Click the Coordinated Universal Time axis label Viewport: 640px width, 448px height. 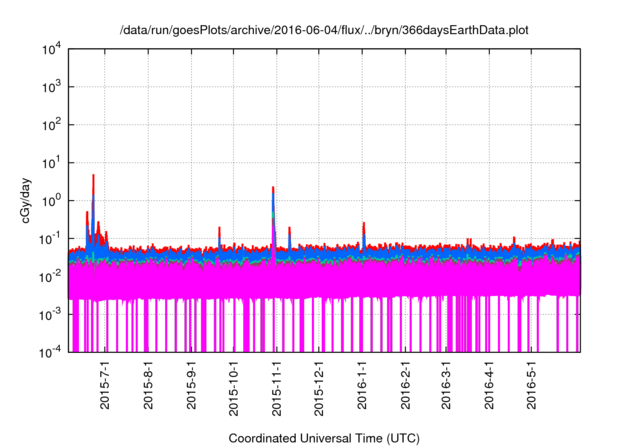pos(324,438)
